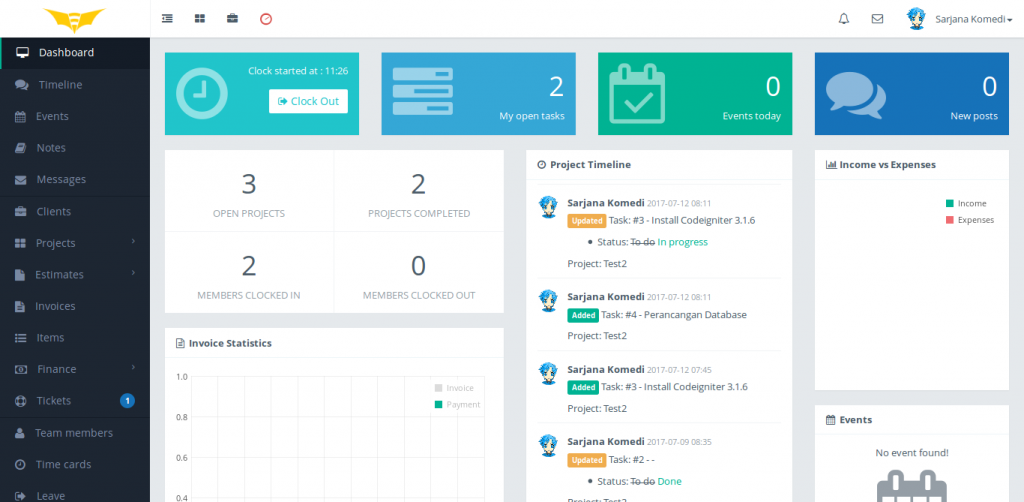Image resolution: width=1024 pixels, height=502 pixels.
Task: Toggle the Invoice legend swatch in chart
Action: coord(438,388)
